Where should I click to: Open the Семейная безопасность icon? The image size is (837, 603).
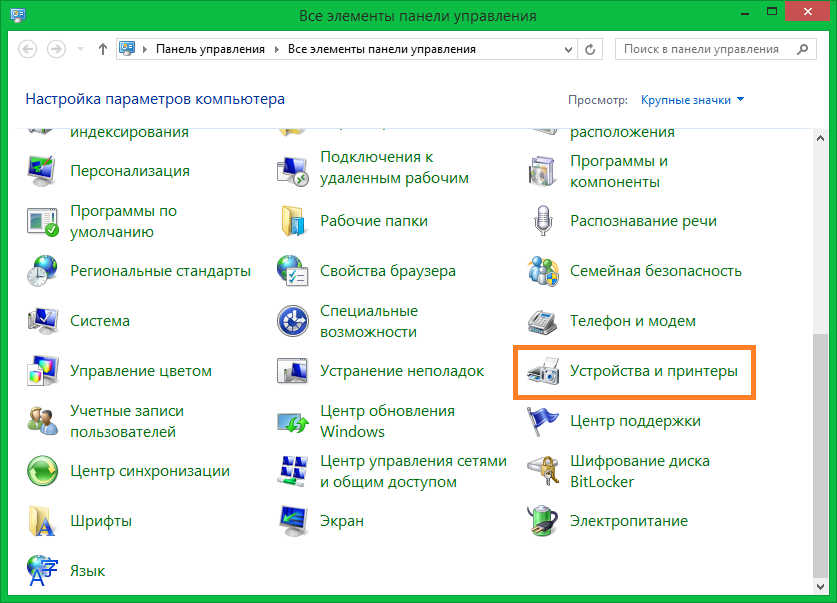[541, 271]
